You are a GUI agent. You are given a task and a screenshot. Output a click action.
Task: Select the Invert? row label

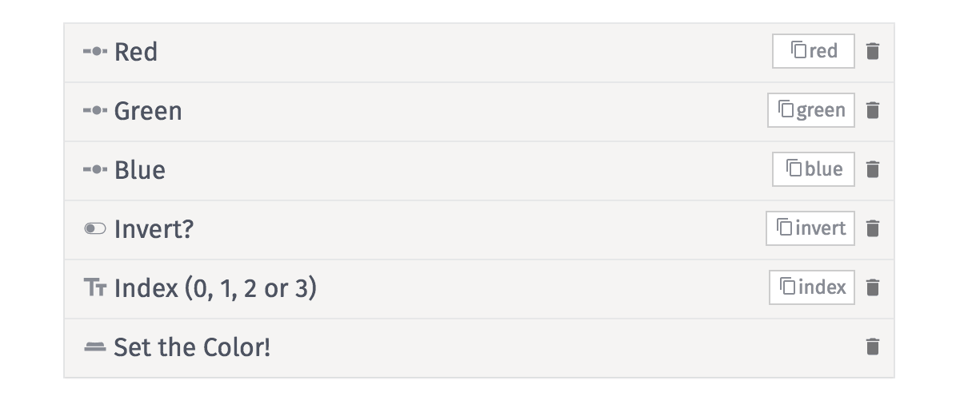[x=154, y=229]
